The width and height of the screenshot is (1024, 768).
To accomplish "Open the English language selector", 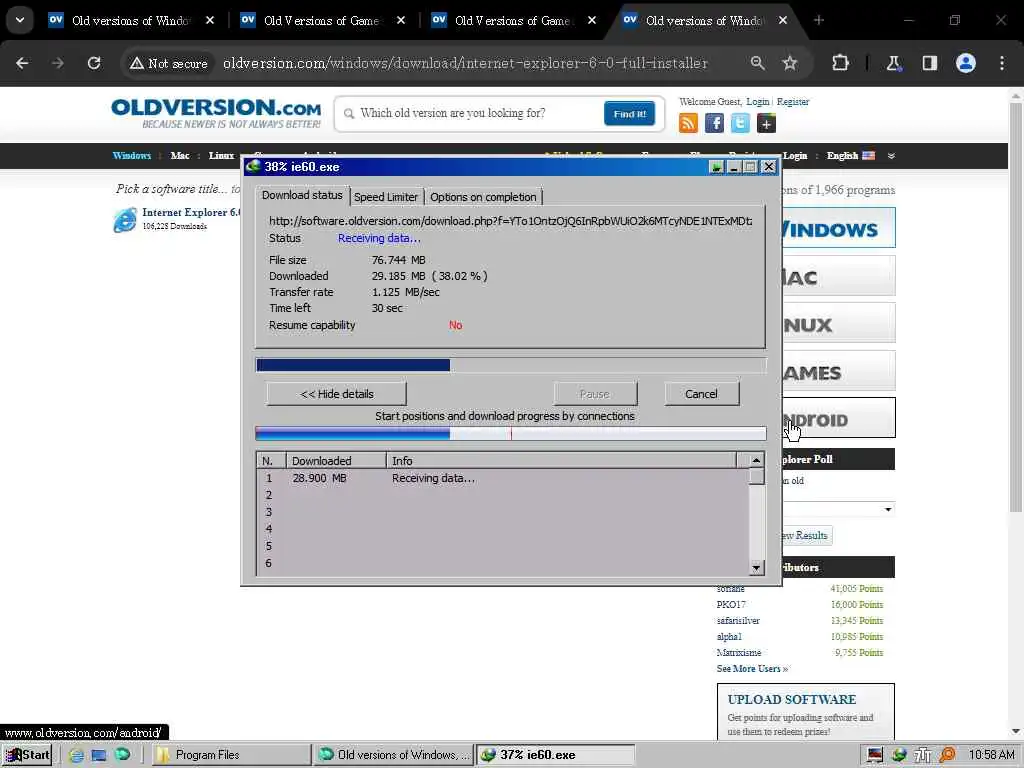I will 850,155.
